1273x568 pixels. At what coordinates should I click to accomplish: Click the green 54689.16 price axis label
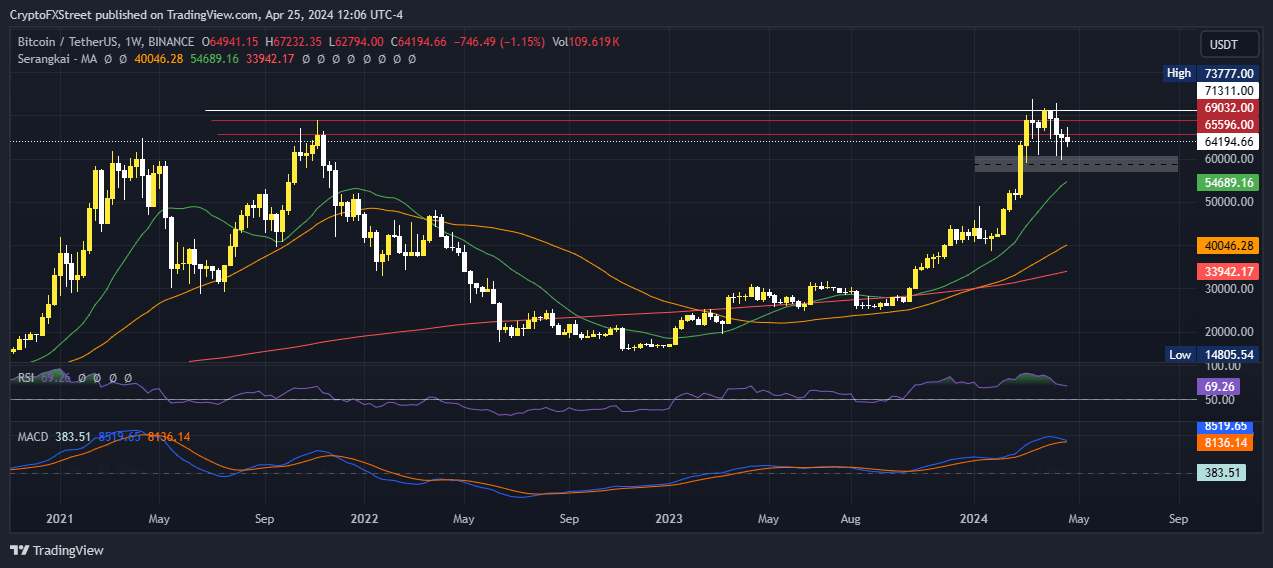point(1229,183)
